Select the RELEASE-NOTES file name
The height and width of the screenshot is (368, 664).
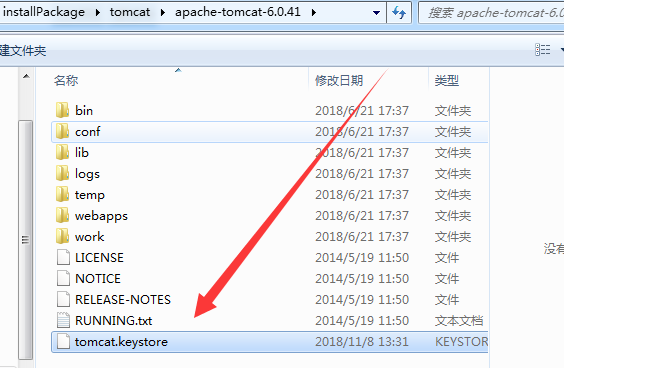(123, 300)
